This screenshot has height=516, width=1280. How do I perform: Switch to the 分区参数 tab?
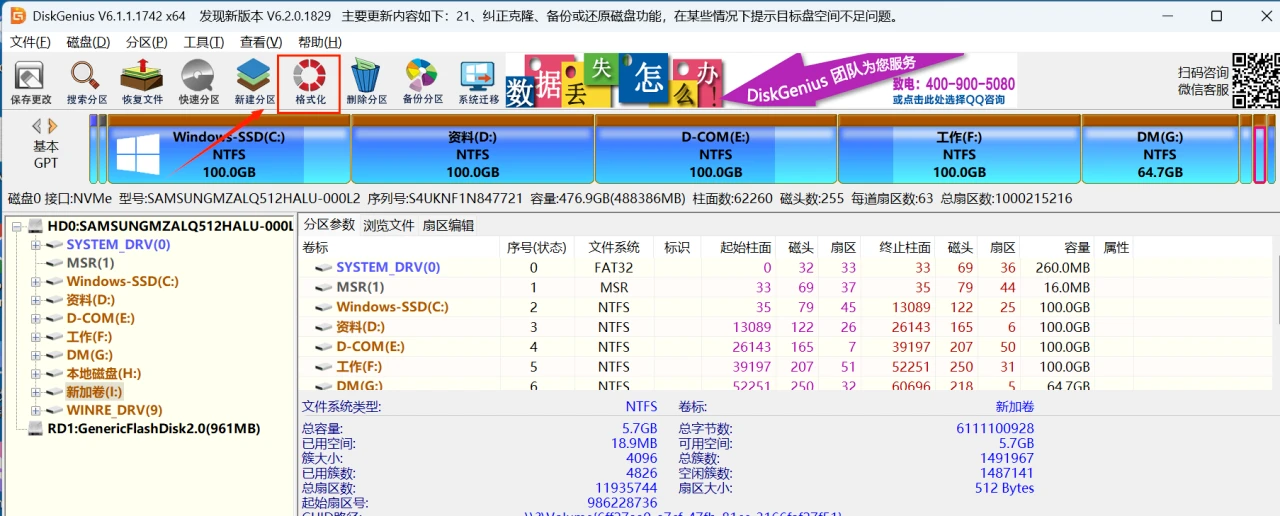point(329,225)
